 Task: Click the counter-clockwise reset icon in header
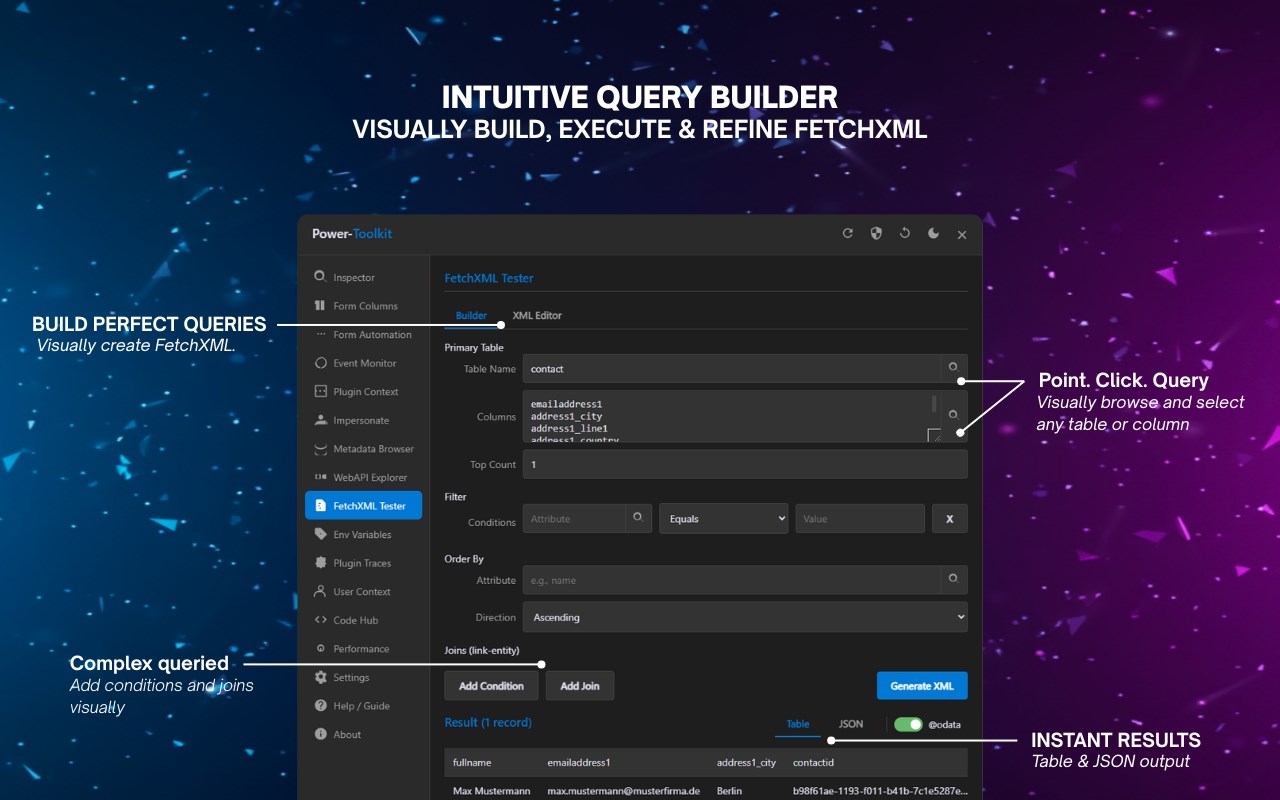point(905,233)
